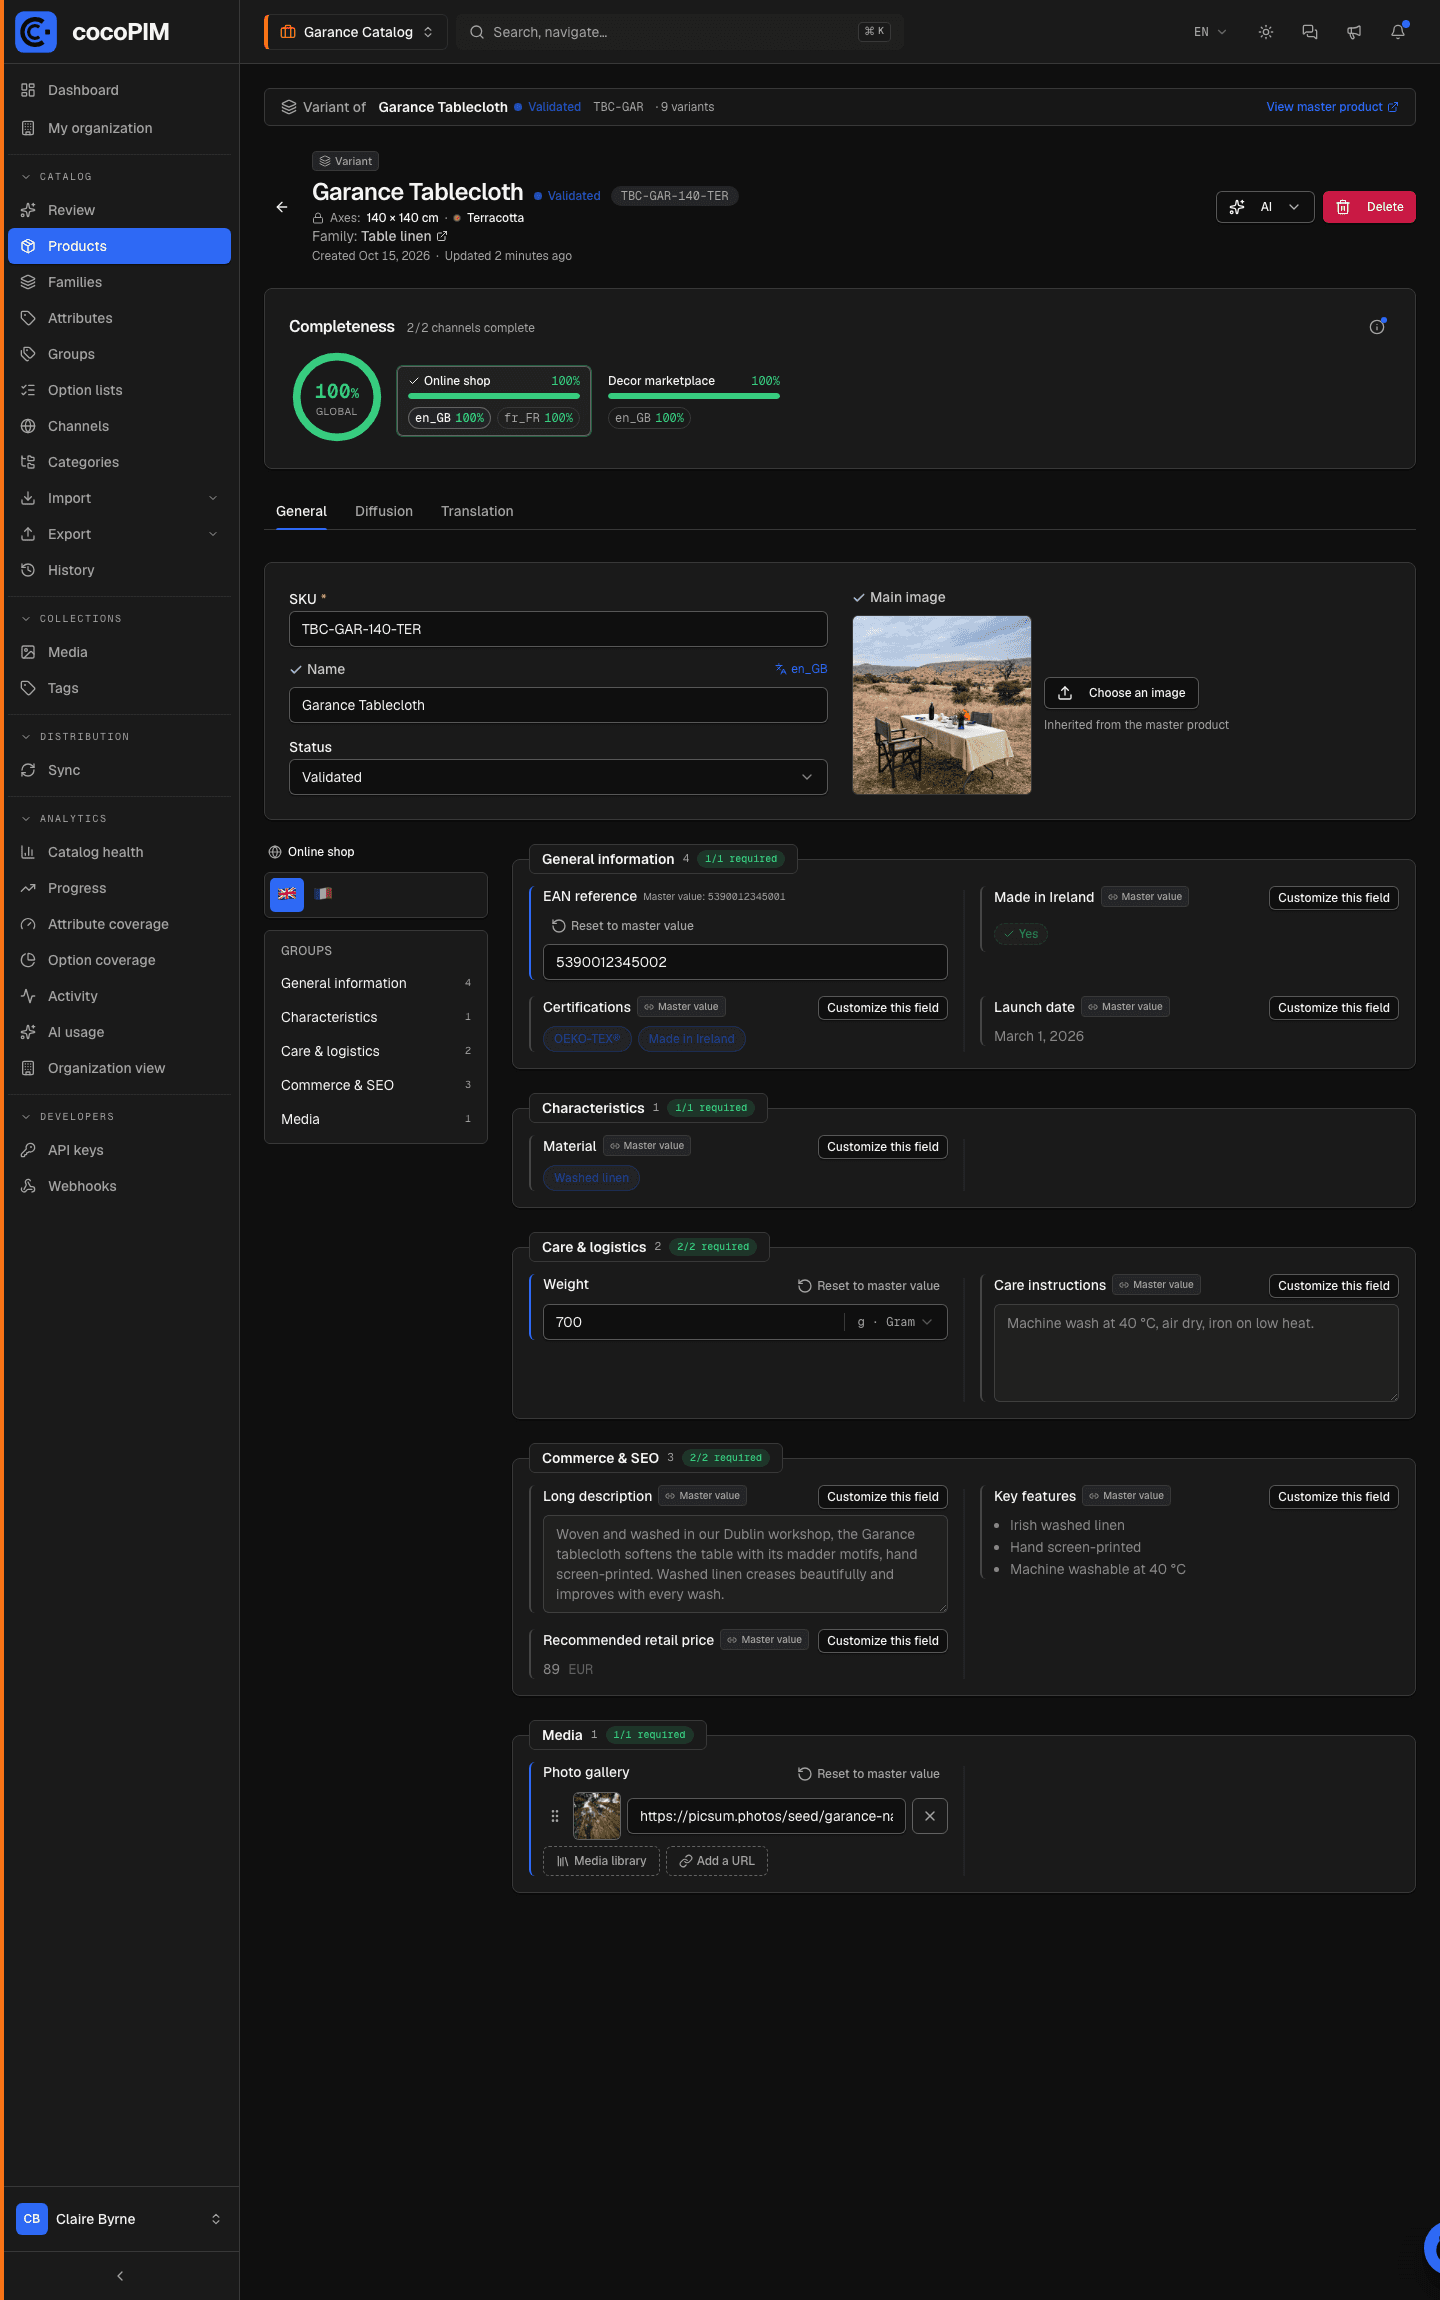The height and width of the screenshot is (2300, 1440).
Task: Open the Status Validated dropdown
Action: tap(558, 777)
